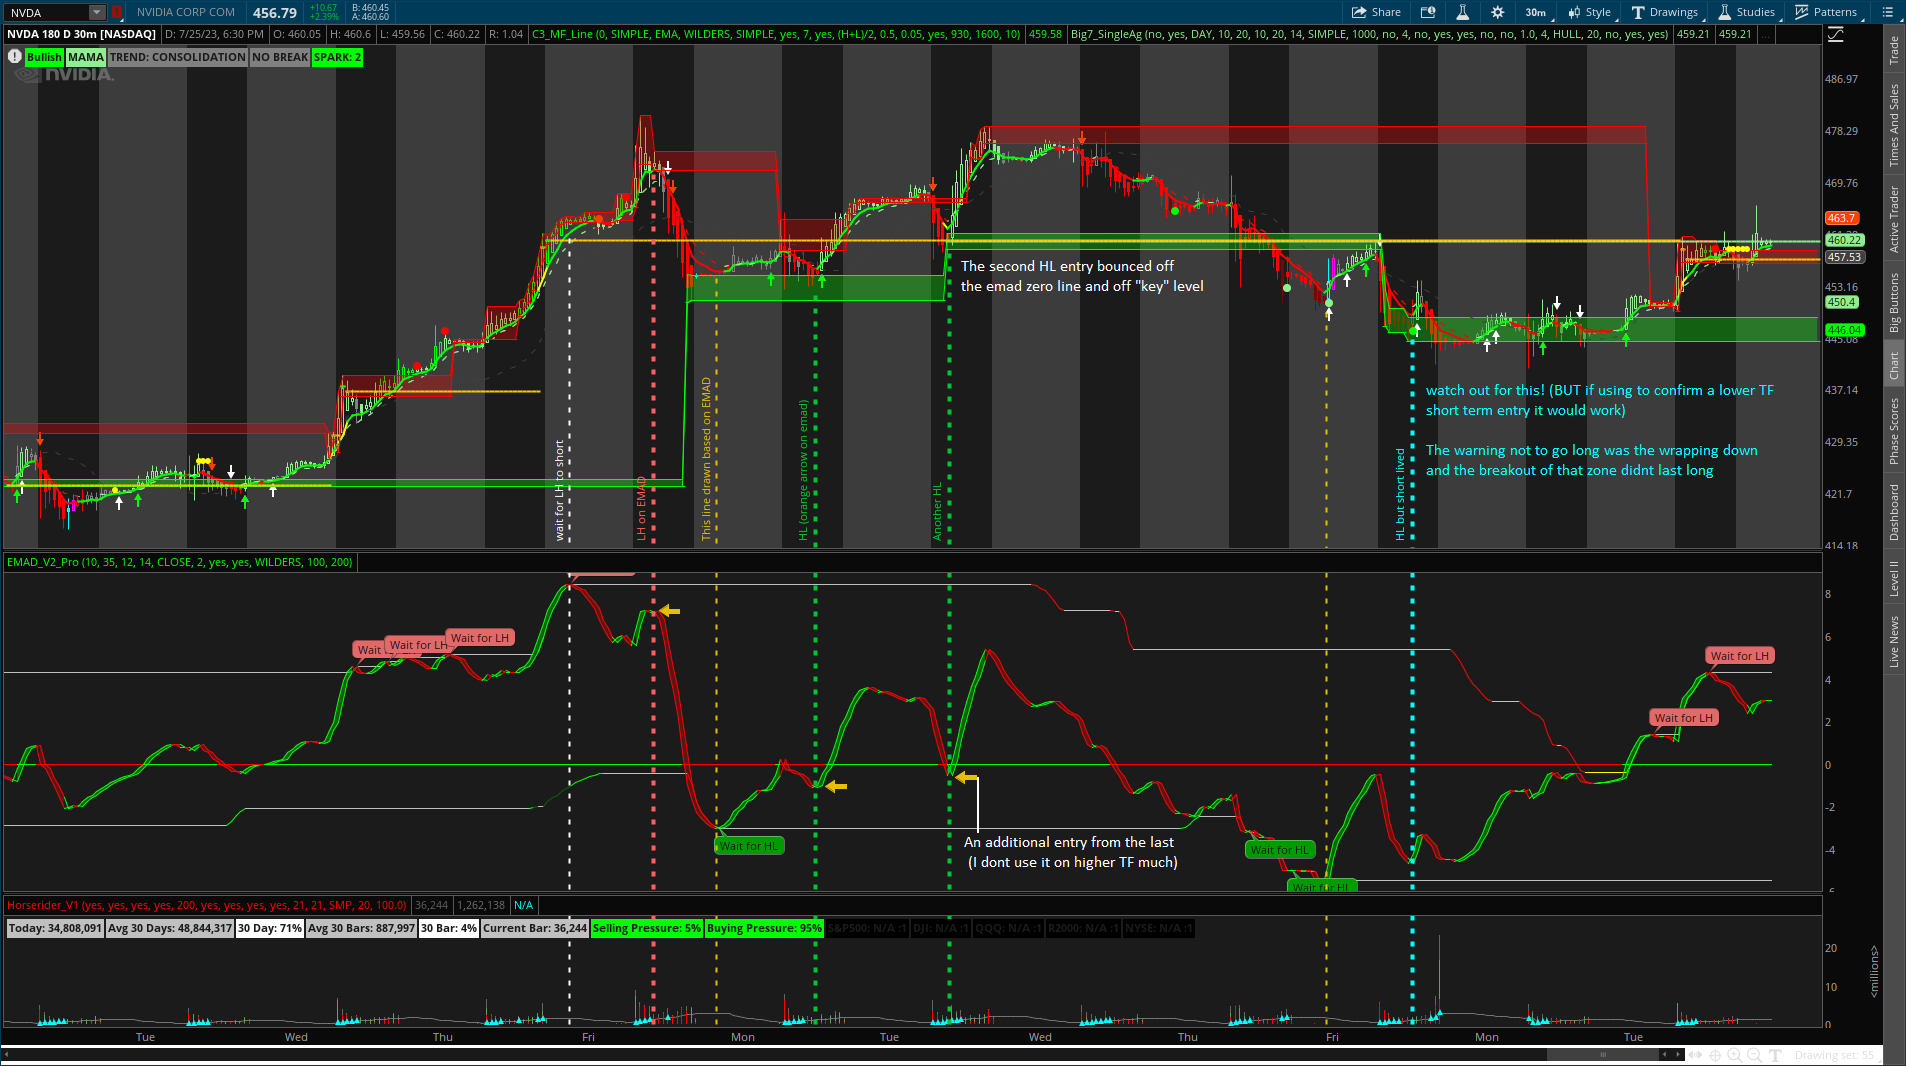Click the 460.22 green price bubble

[x=1844, y=240]
